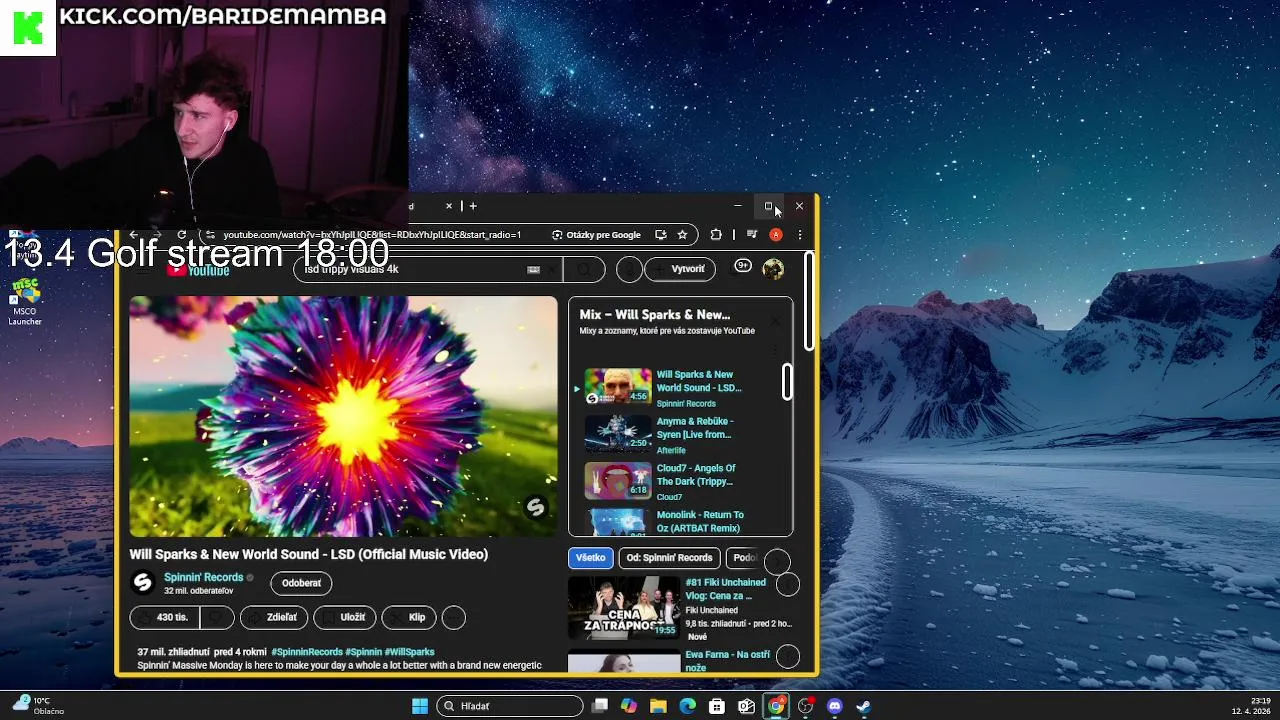The image size is (1280, 720).
Task: Open Steam from the taskbar
Action: point(864,706)
